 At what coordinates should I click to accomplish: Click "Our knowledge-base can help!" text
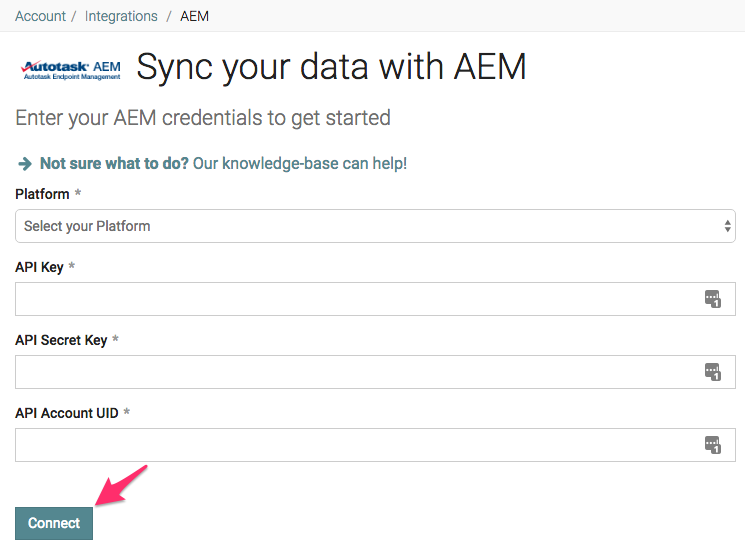coord(300,163)
